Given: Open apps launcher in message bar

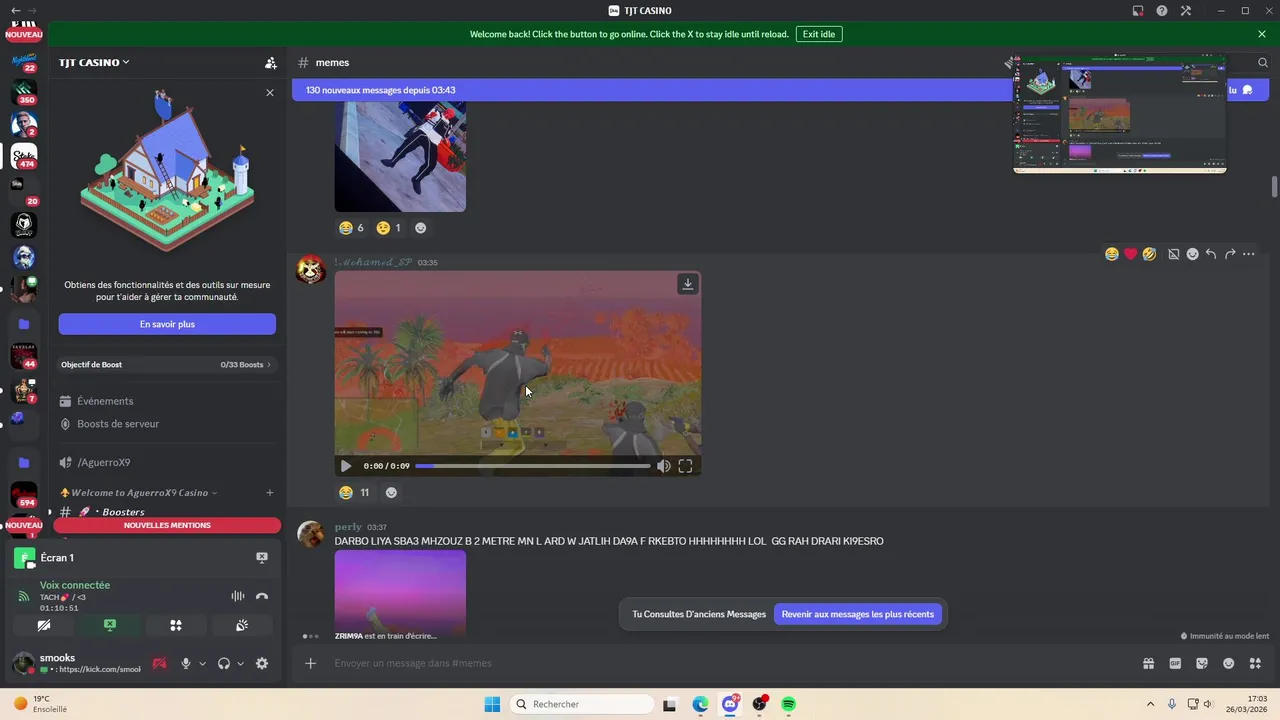Looking at the screenshot, I should (1255, 663).
